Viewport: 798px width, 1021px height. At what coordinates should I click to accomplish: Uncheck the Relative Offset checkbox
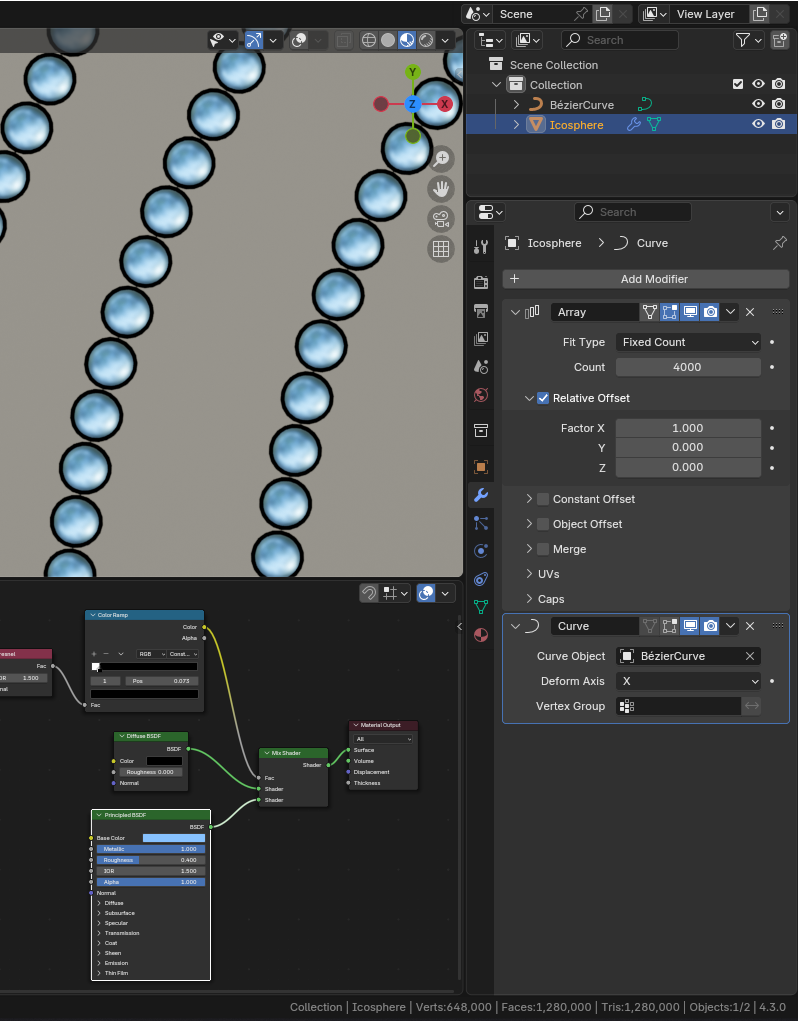coord(544,398)
